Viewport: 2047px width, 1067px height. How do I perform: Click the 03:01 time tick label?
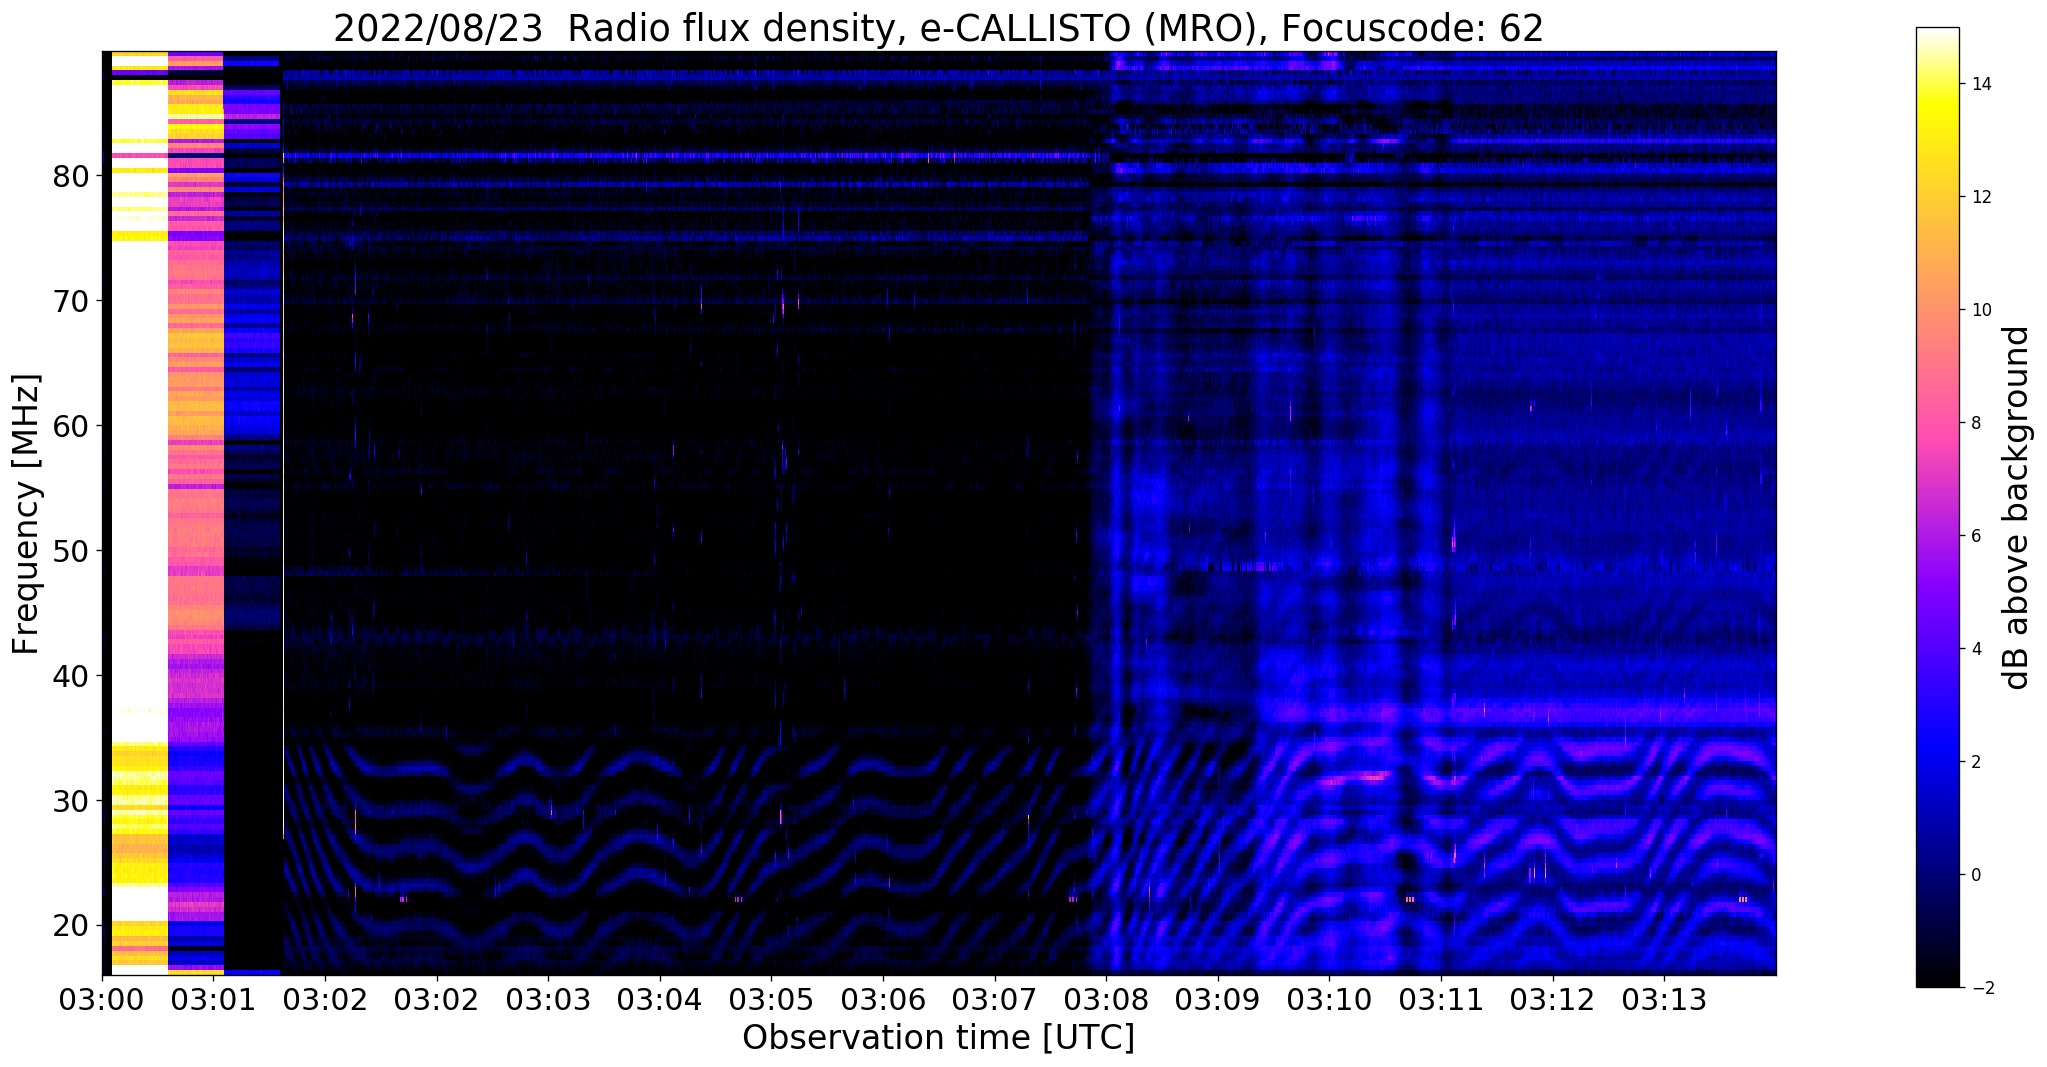click(213, 999)
